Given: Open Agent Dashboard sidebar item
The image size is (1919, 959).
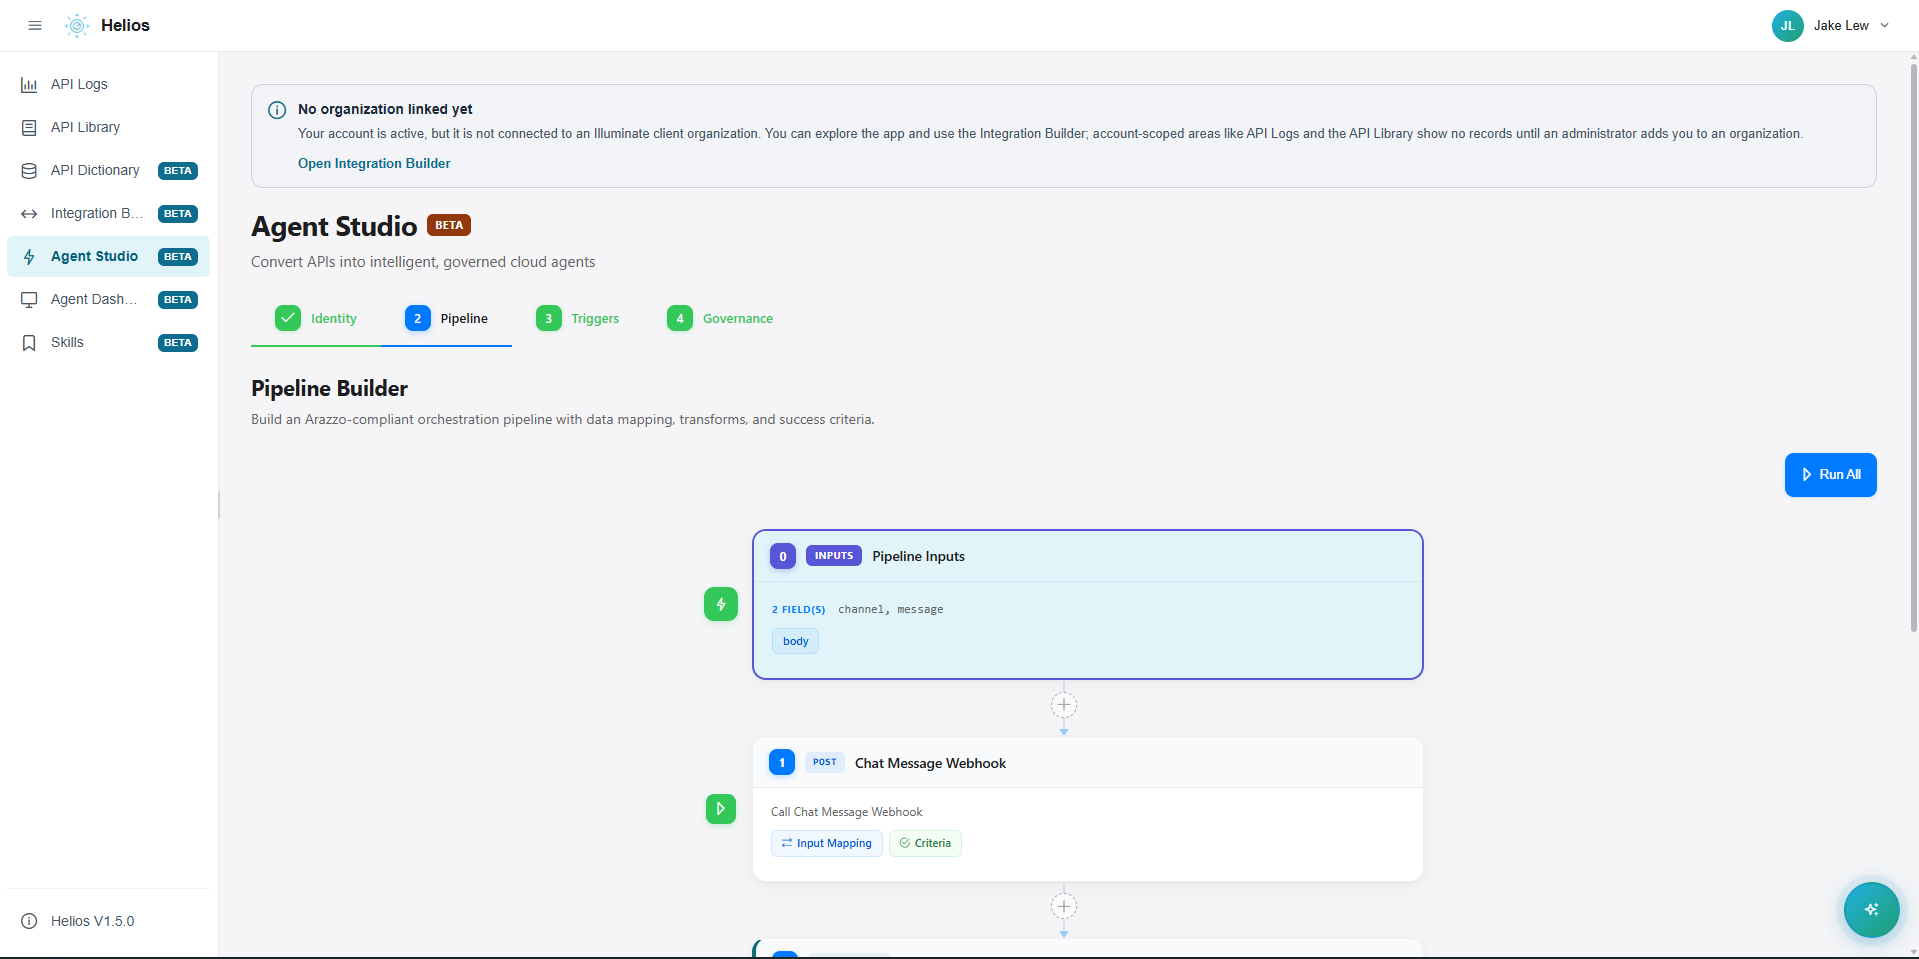Looking at the screenshot, I should [108, 299].
